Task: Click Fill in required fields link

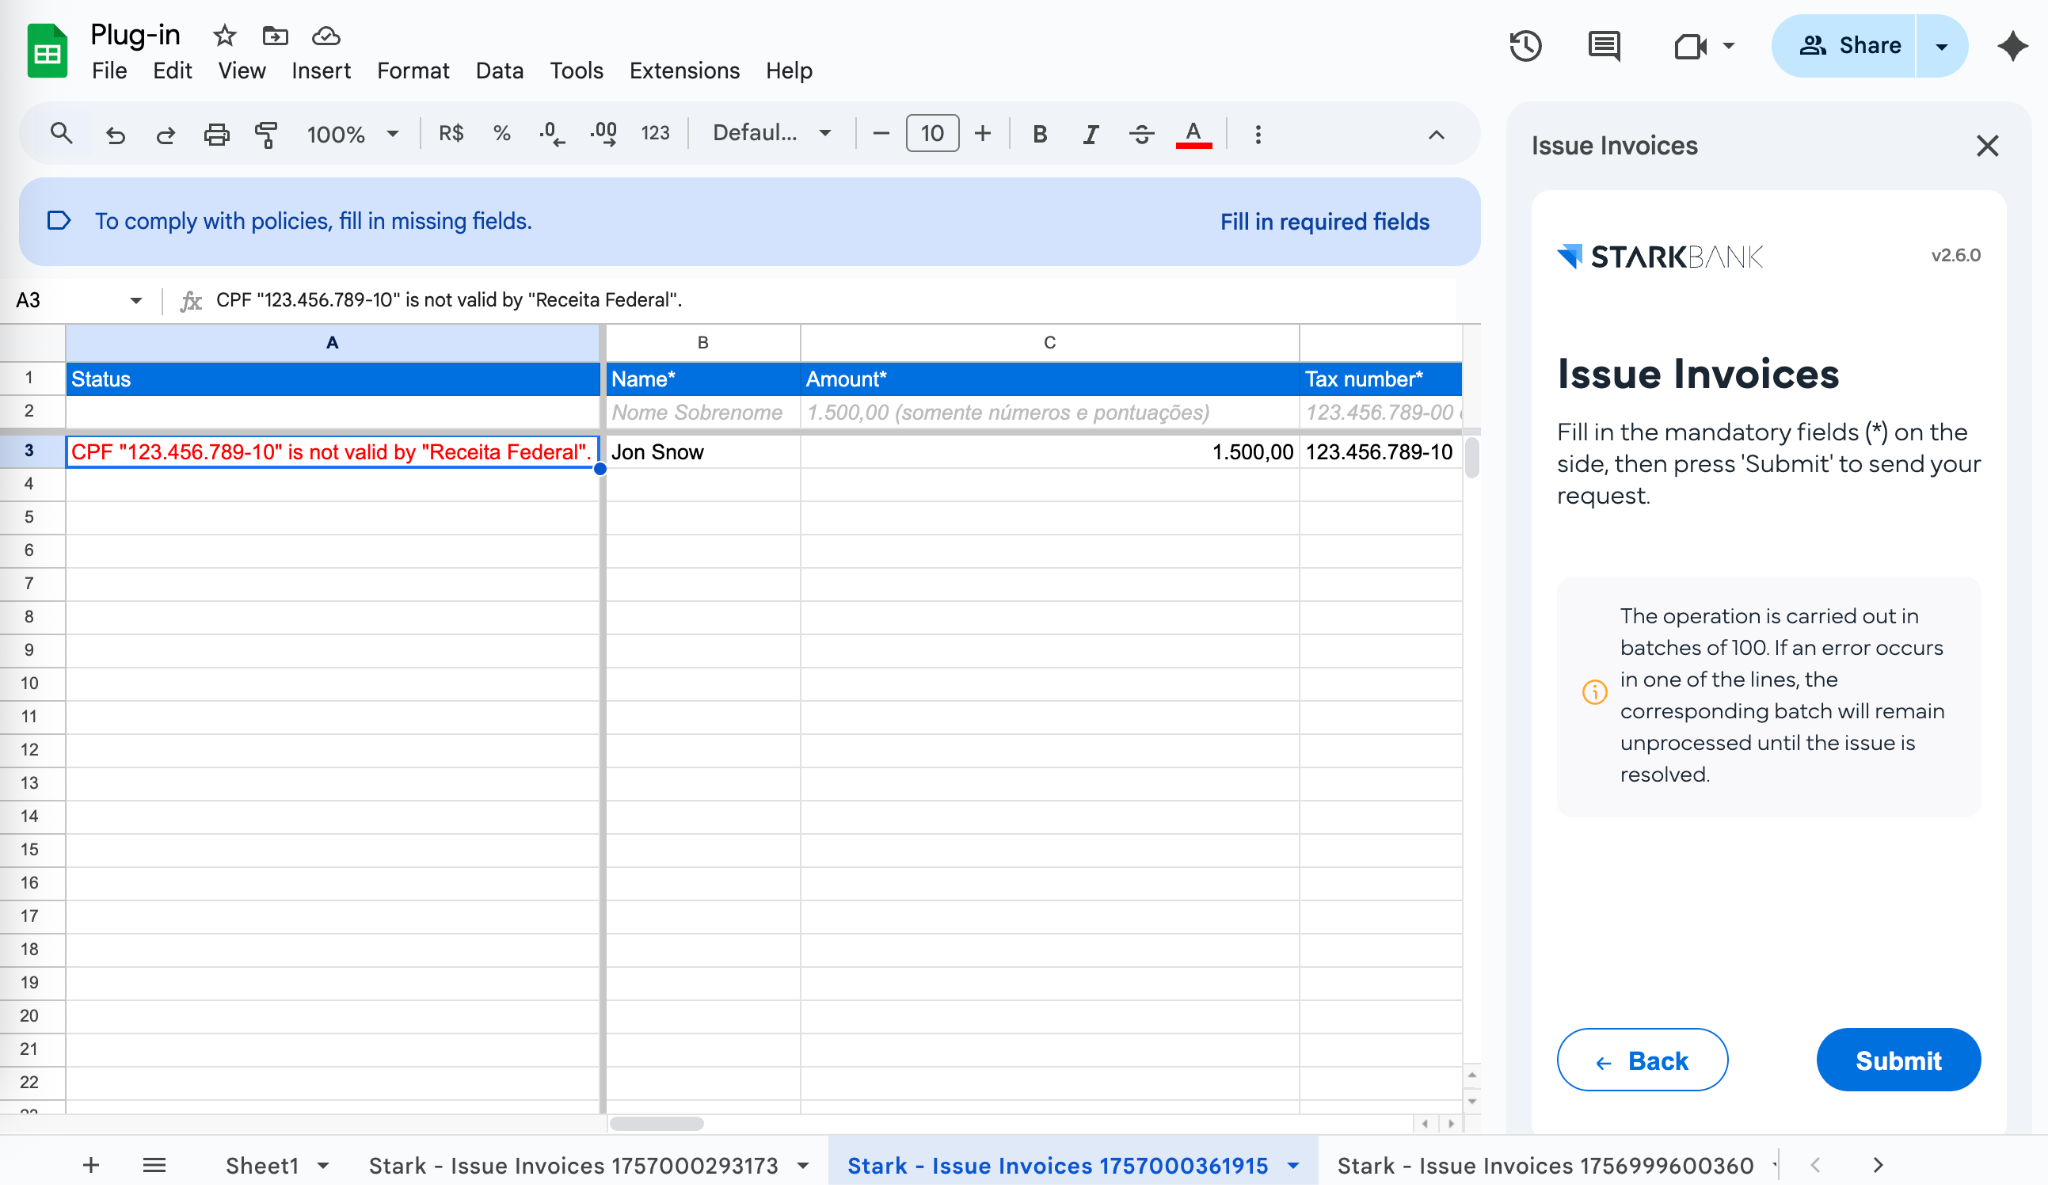Action: [x=1324, y=222]
